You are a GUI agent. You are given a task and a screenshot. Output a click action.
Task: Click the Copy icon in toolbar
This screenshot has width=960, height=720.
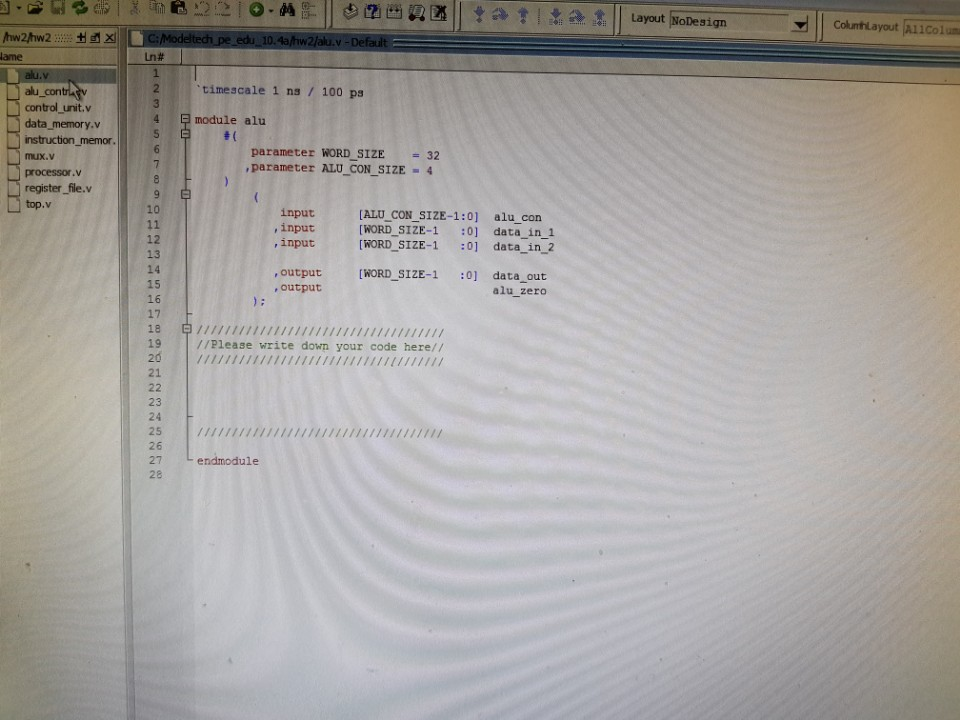(x=157, y=8)
